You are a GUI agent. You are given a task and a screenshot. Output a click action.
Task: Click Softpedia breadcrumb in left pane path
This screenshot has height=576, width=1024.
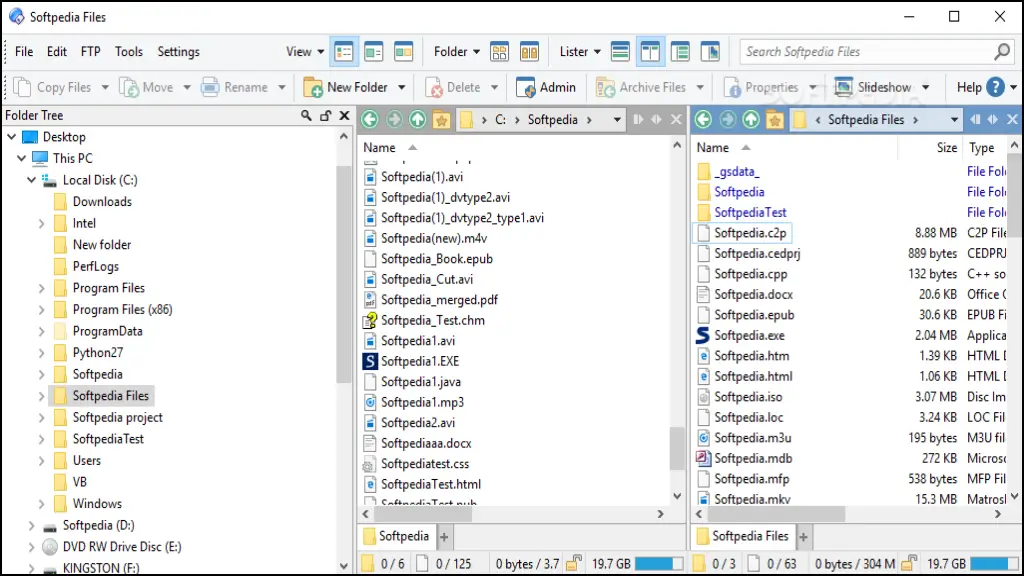pos(552,120)
